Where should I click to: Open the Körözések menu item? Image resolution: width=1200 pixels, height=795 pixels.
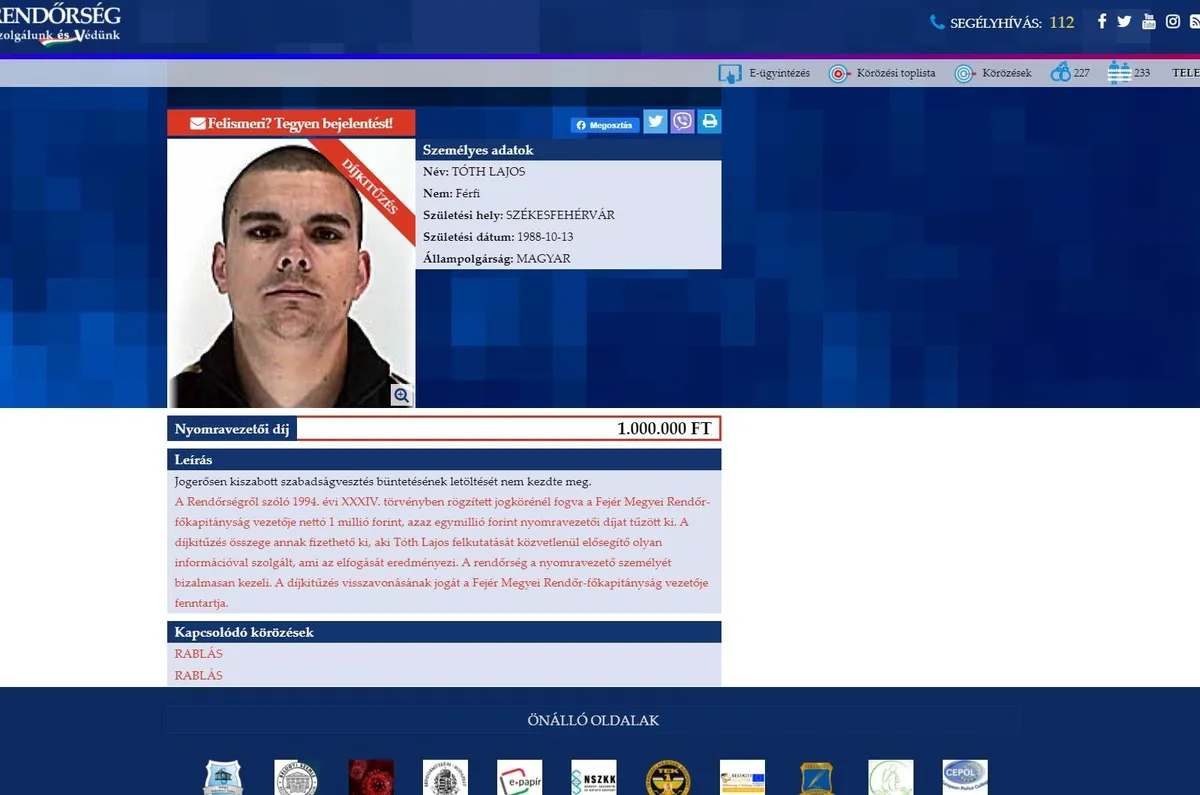(x=993, y=73)
